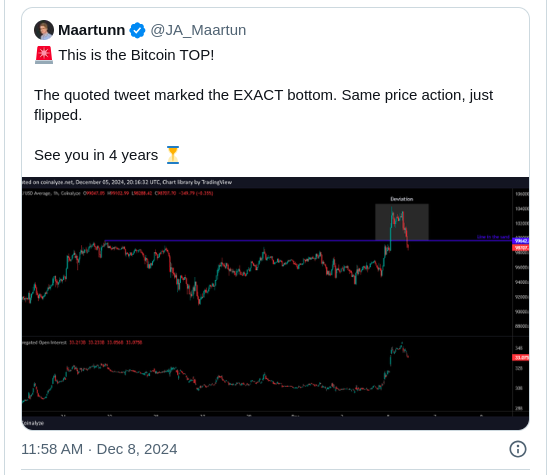The height and width of the screenshot is (475, 555).
Task: Click the red current-price tag on the axis
Action: [521, 248]
